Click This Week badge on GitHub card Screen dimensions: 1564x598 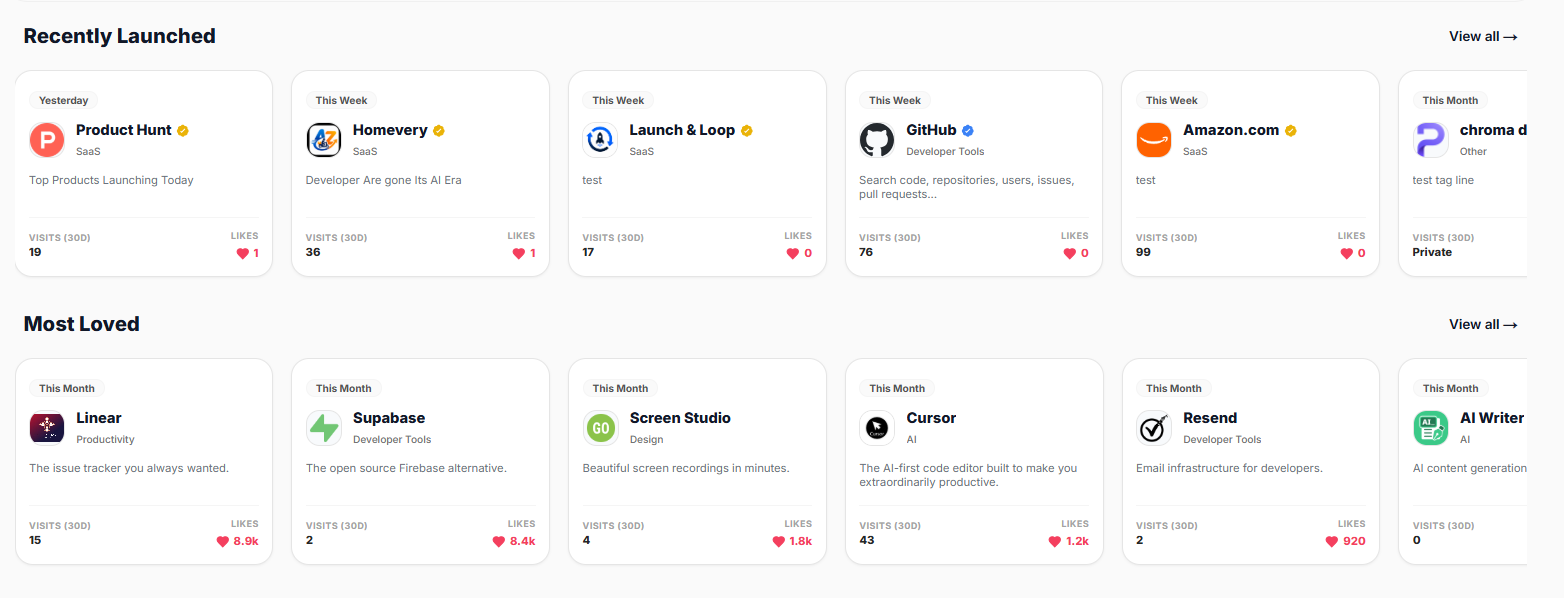coord(895,100)
